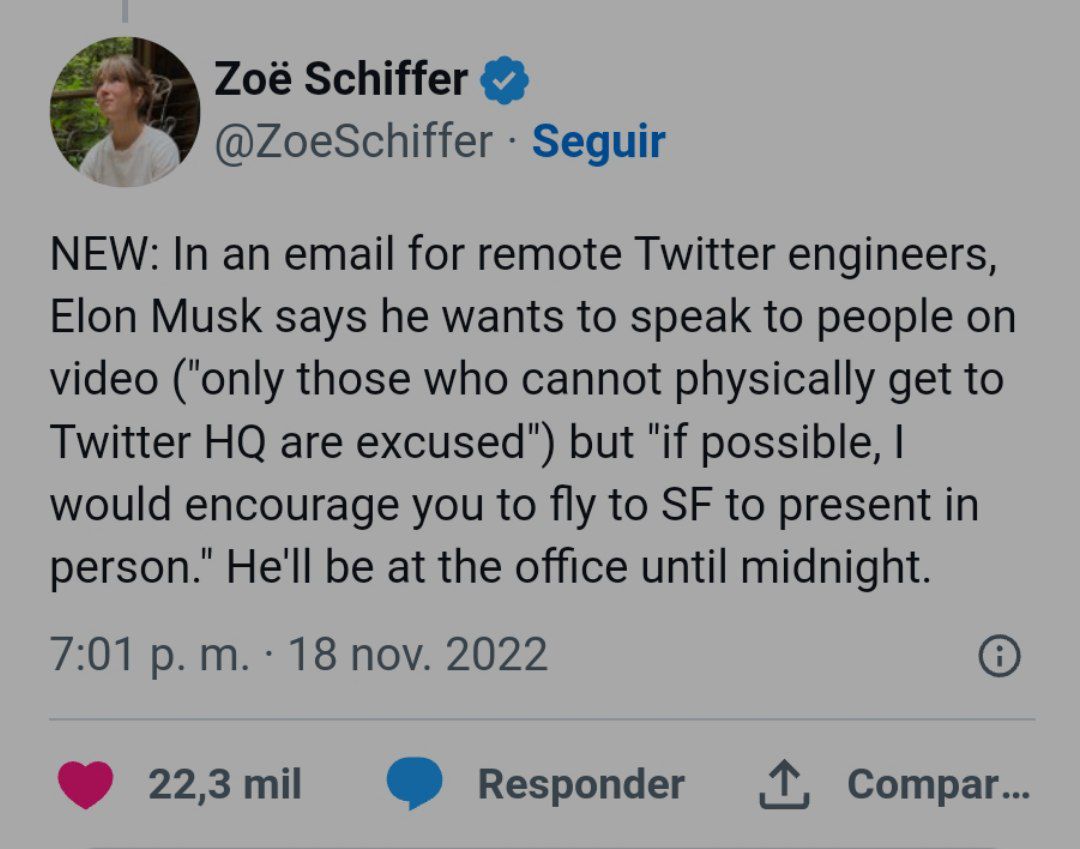
Task: Click the blue reply bubble icon
Action: [414, 784]
